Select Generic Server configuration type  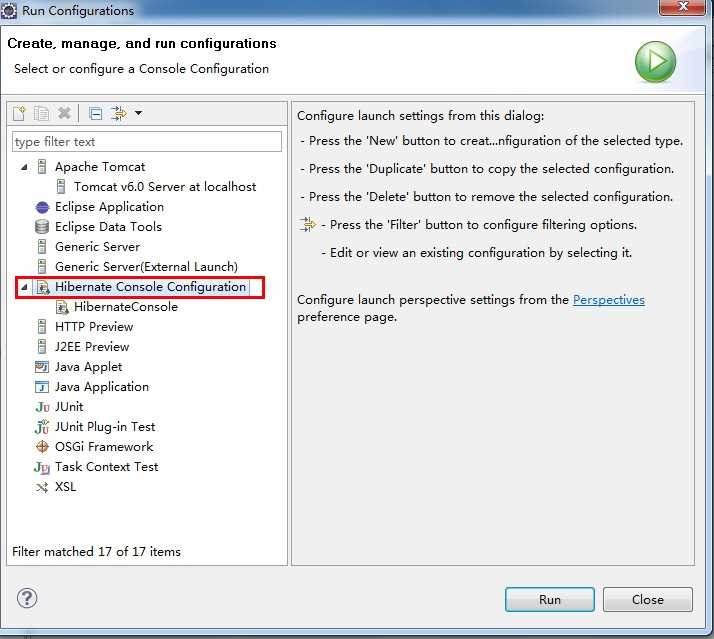97,247
